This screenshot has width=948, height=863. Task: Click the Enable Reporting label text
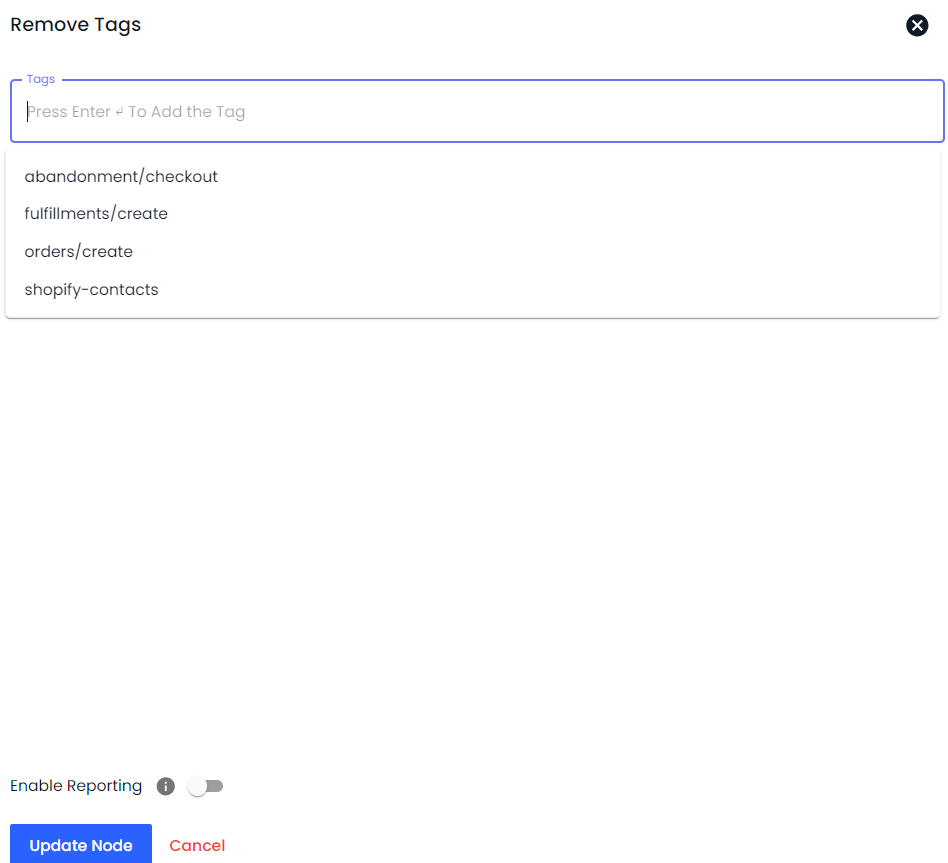pyautogui.click(x=76, y=786)
